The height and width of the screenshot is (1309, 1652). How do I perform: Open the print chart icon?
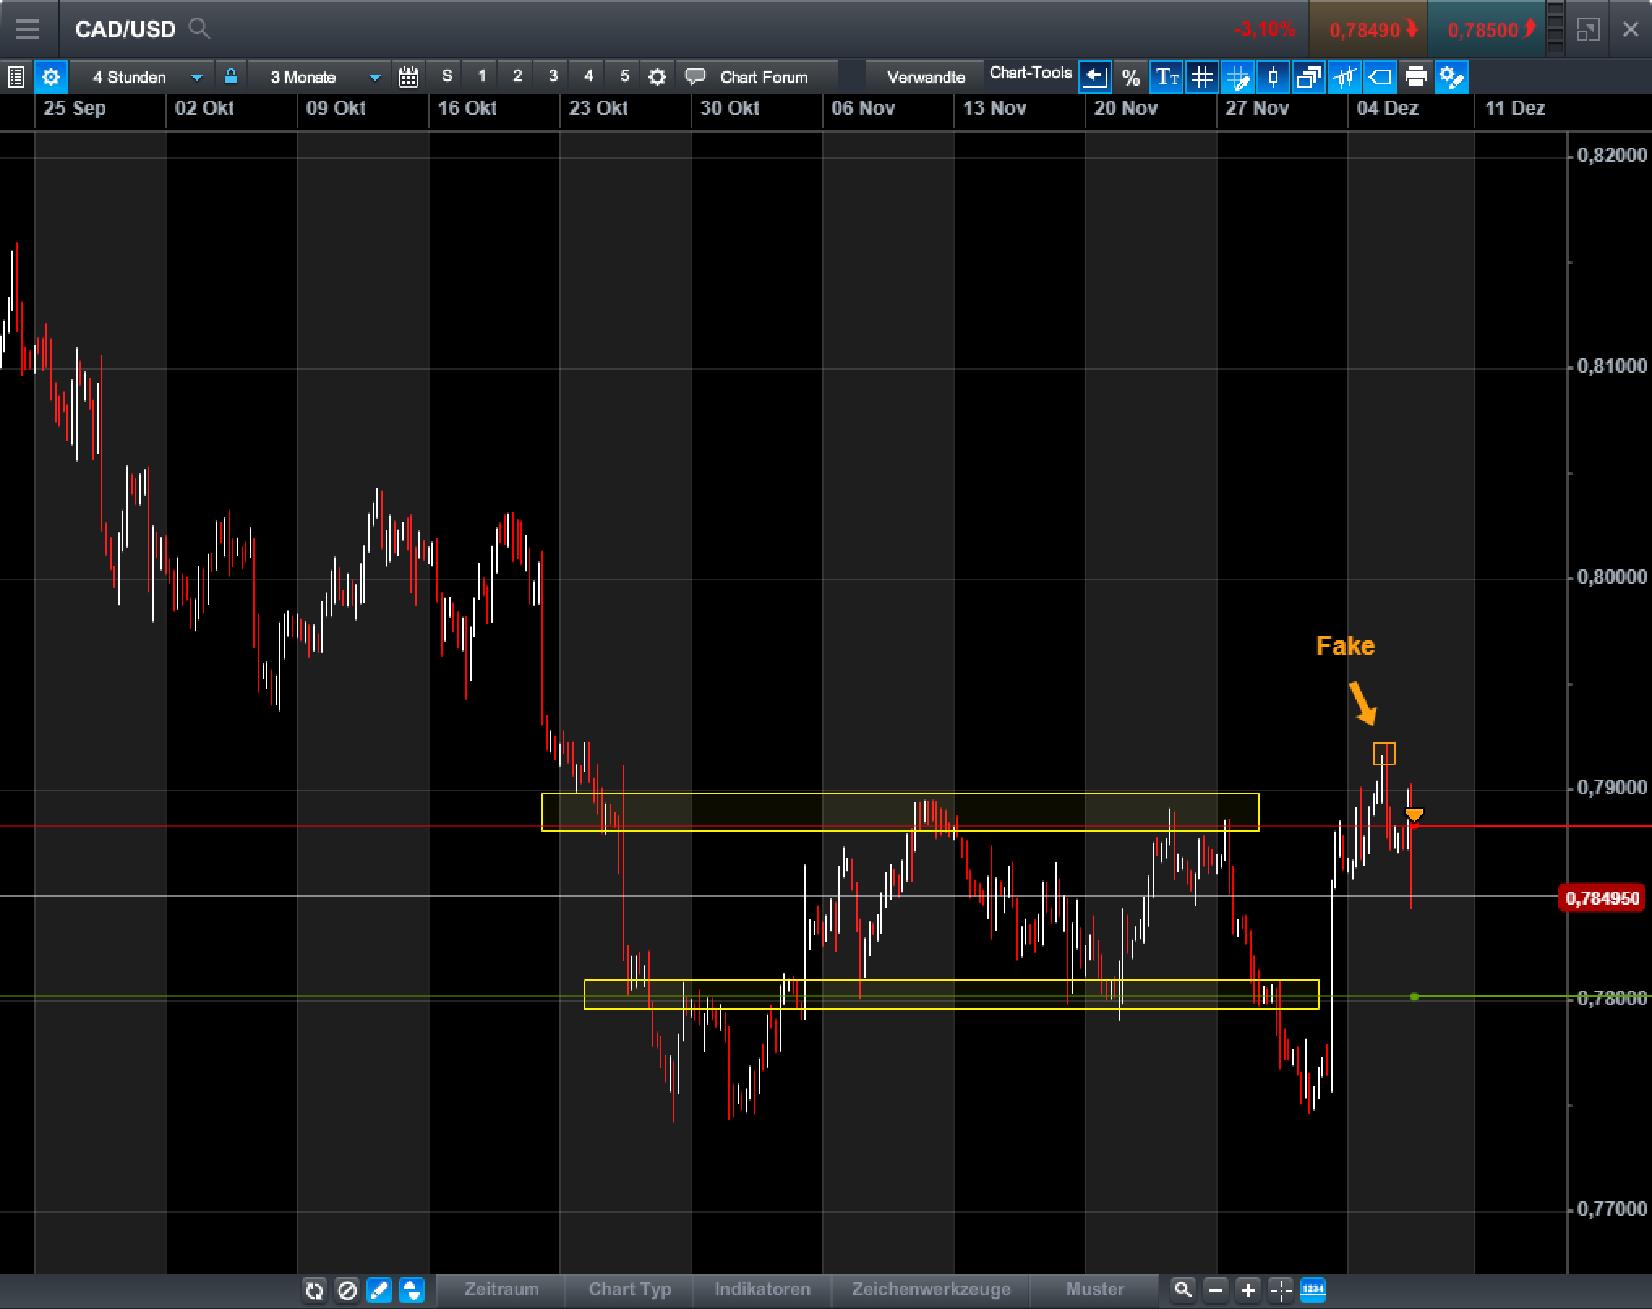pyautogui.click(x=1416, y=76)
